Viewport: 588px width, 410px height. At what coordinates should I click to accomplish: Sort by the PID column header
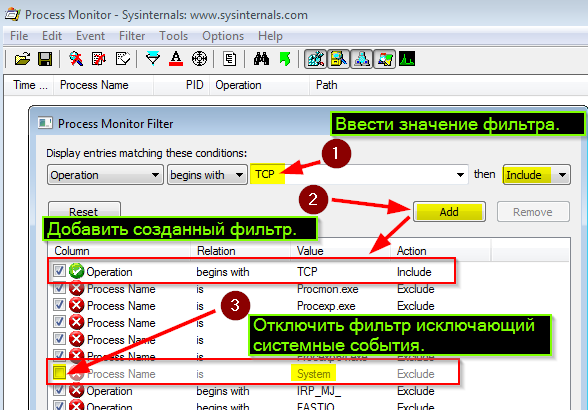point(182,85)
